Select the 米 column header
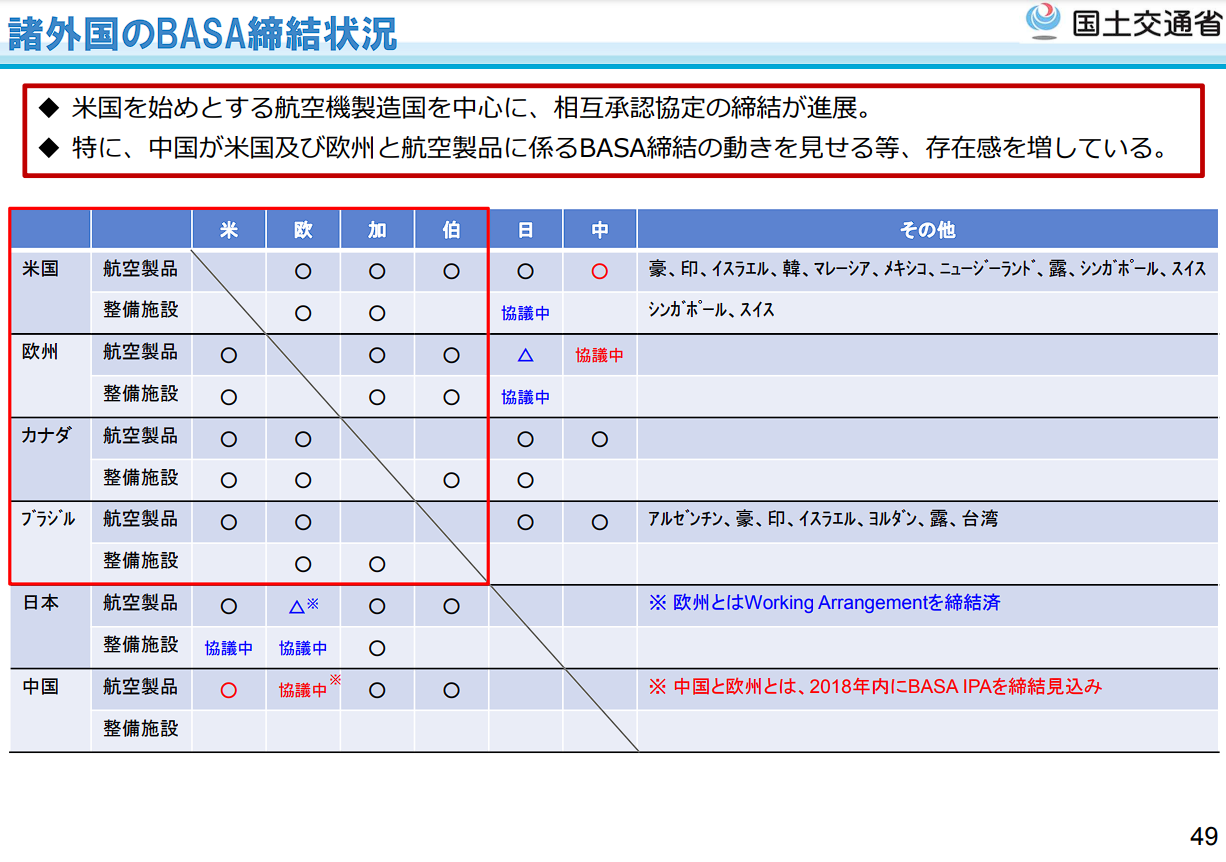Viewport: 1226px width, 862px height. (229, 230)
